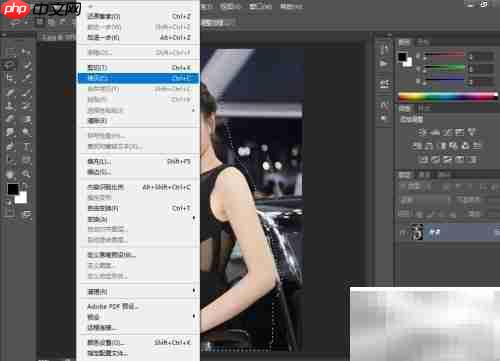Viewport: 500px width, 361px height.
Task: Select the Shape tool
Action: (26, 160)
